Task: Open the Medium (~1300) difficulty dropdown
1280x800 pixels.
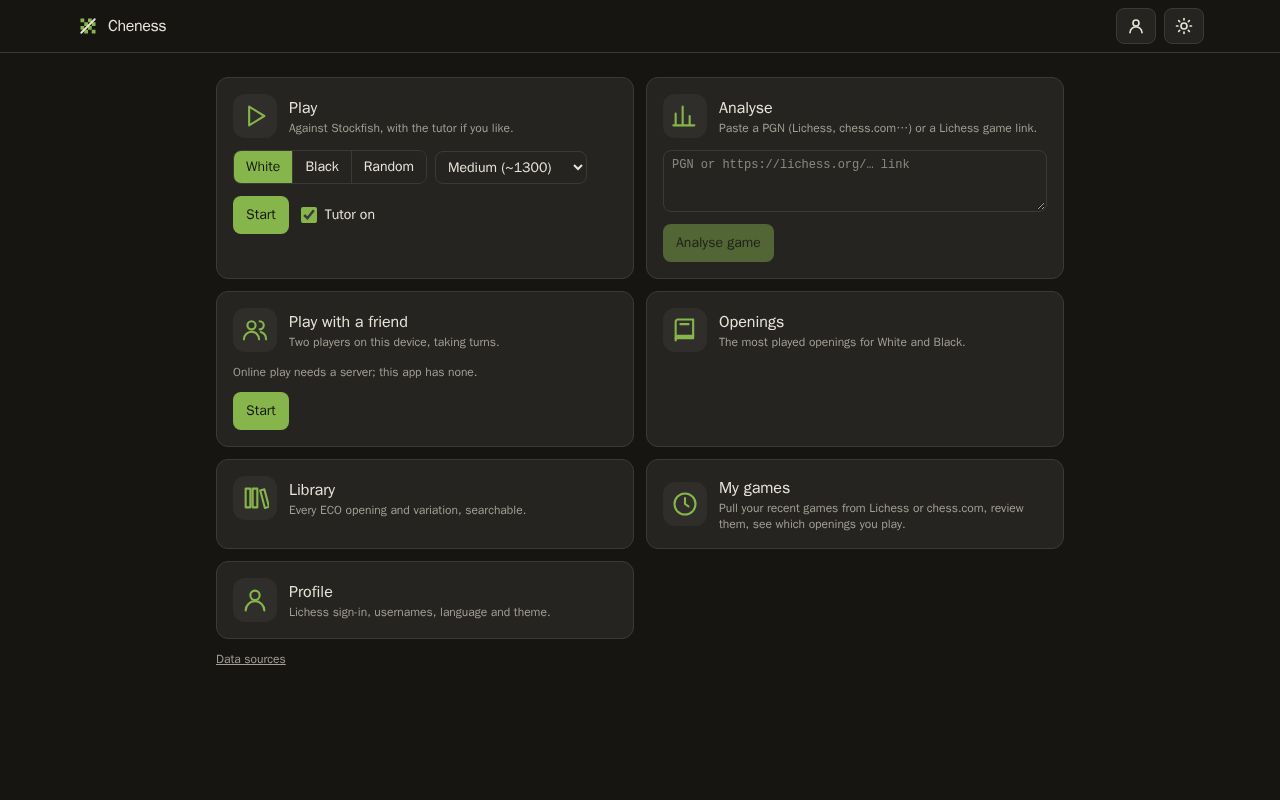Action: [x=511, y=167]
